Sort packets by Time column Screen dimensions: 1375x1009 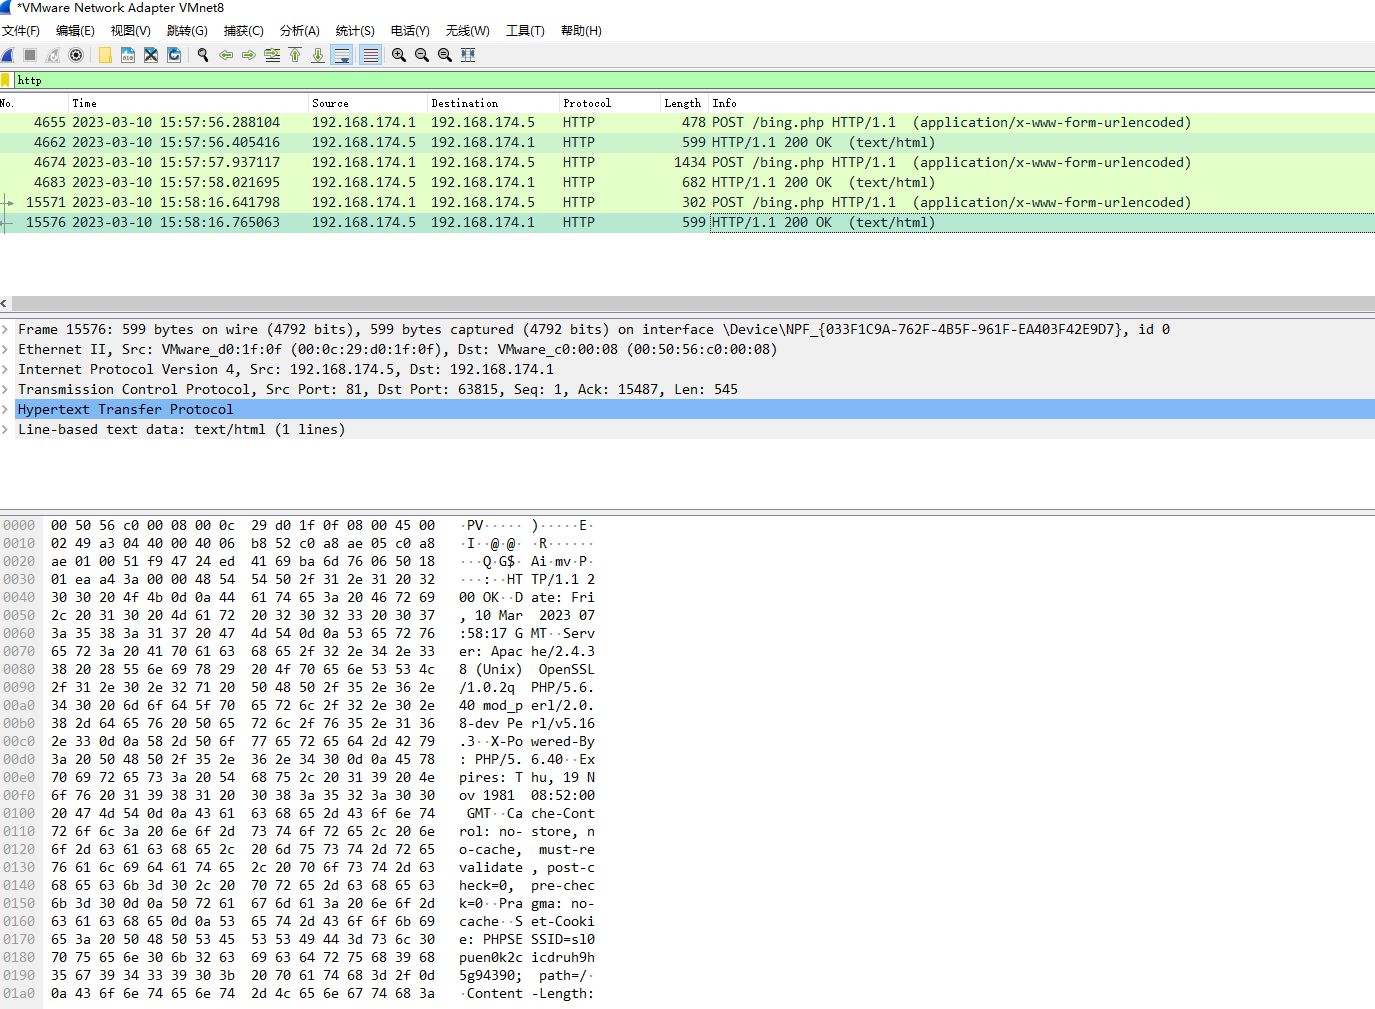[x=188, y=103]
